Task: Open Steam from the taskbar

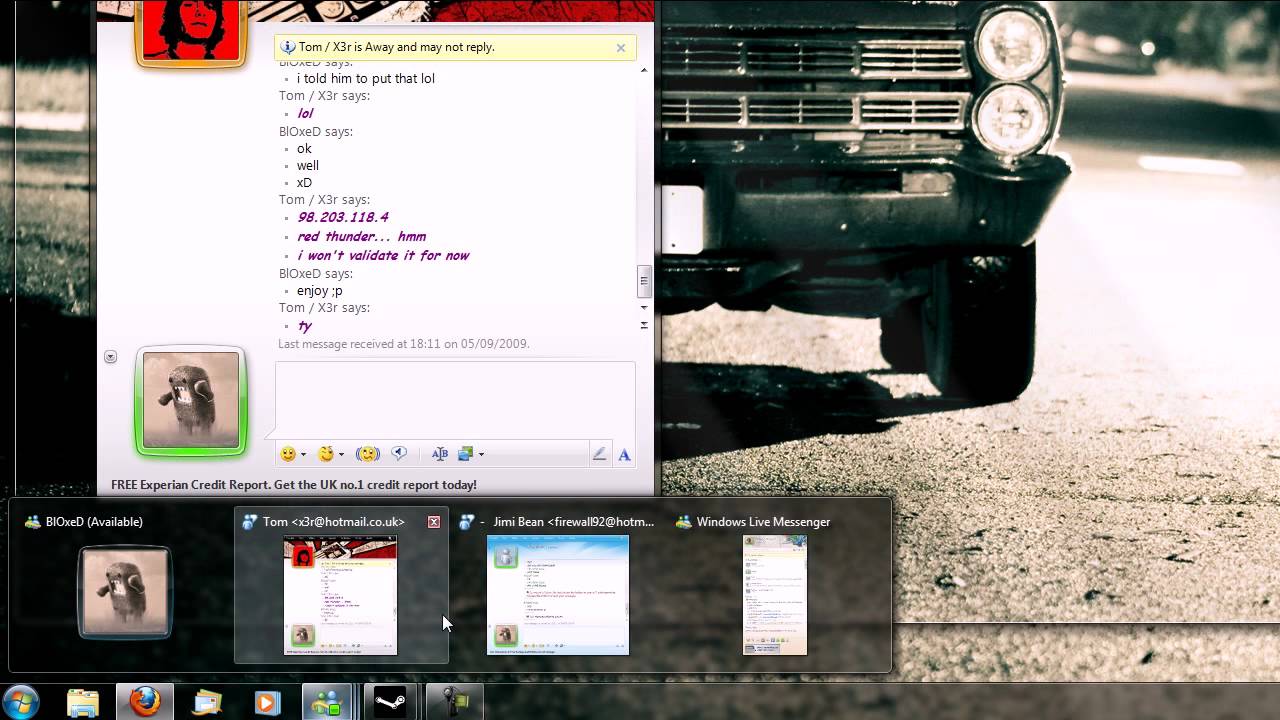Action: tap(389, 702)
